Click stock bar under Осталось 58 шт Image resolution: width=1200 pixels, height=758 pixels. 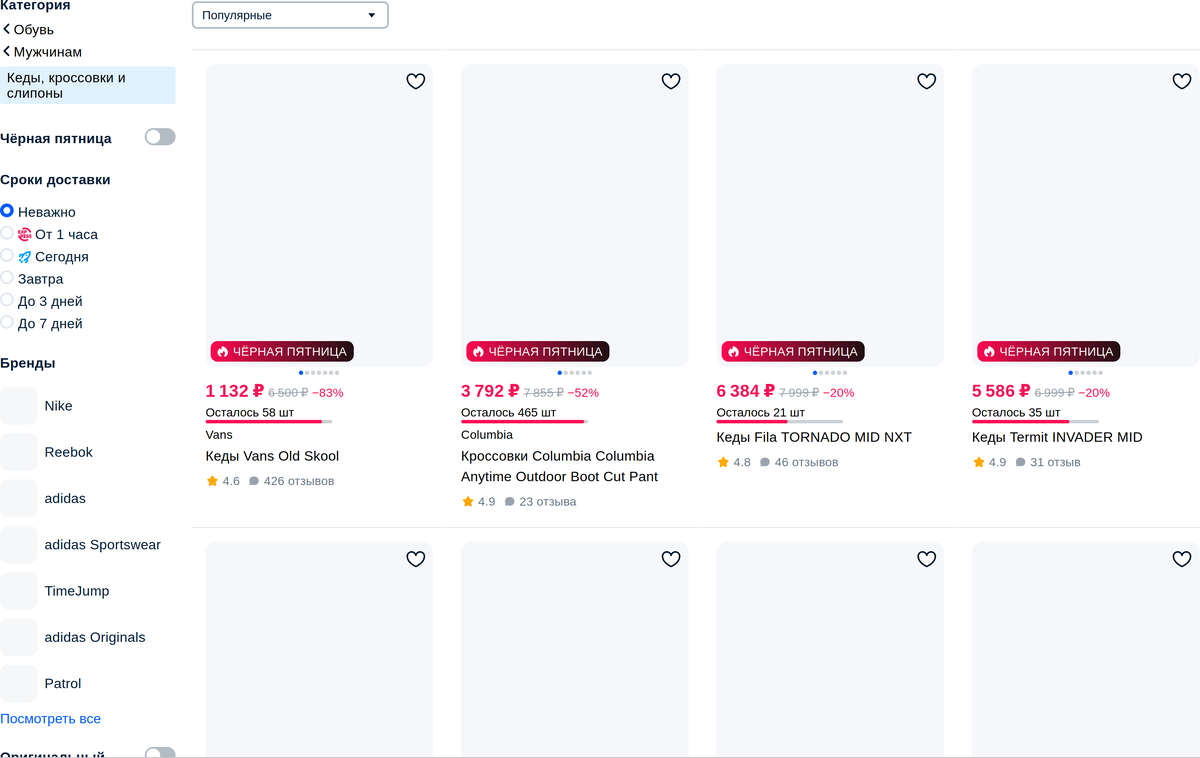point(269,422)
